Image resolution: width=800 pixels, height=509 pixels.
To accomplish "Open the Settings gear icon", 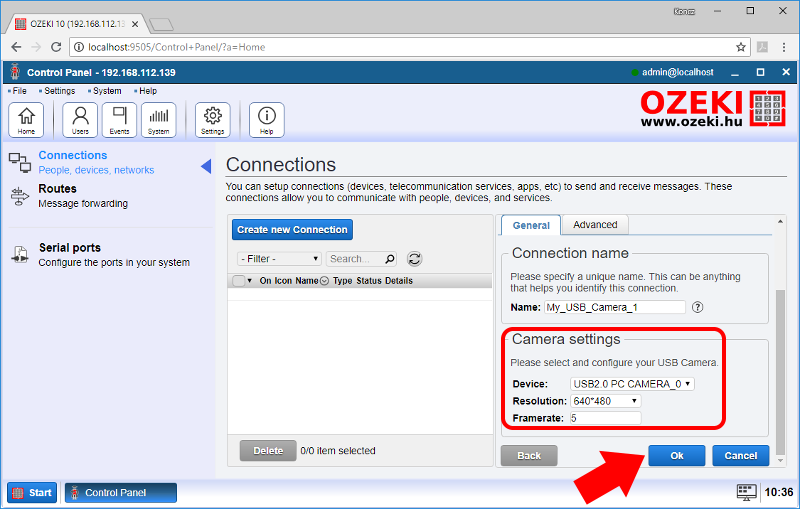I will click(x=212, y=119).
